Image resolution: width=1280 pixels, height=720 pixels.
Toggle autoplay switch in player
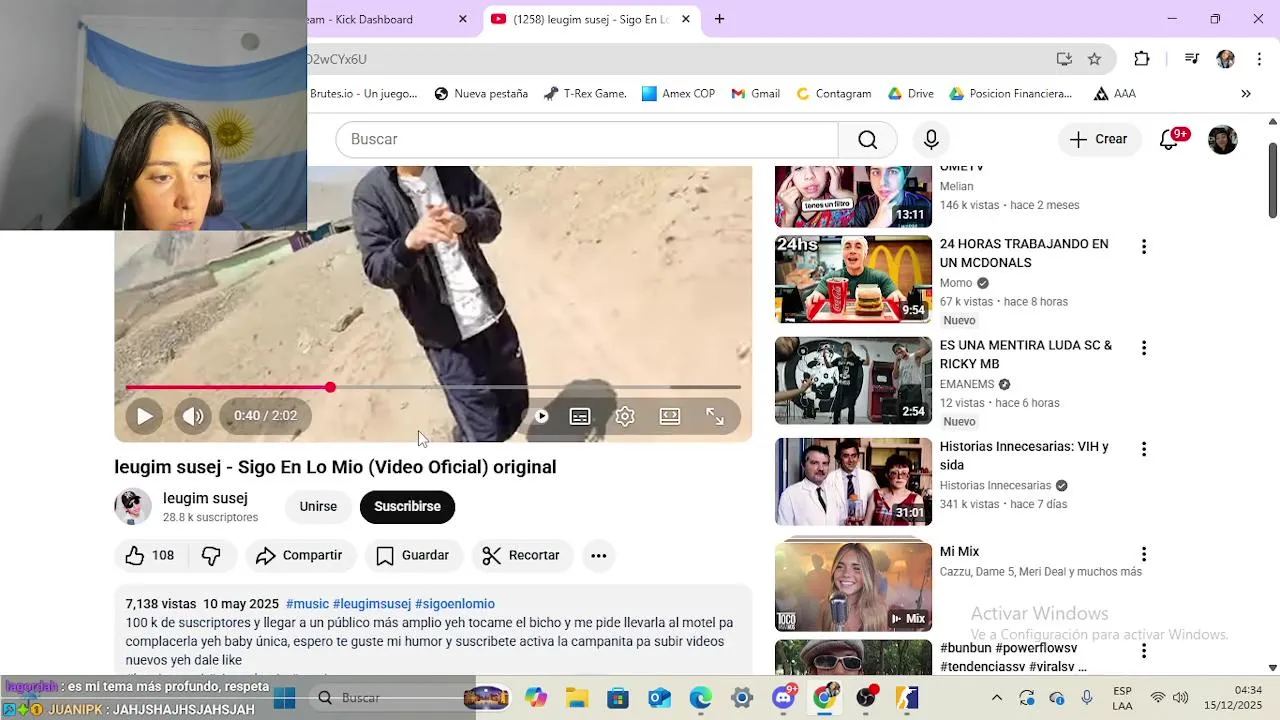(x=541, y=416)
